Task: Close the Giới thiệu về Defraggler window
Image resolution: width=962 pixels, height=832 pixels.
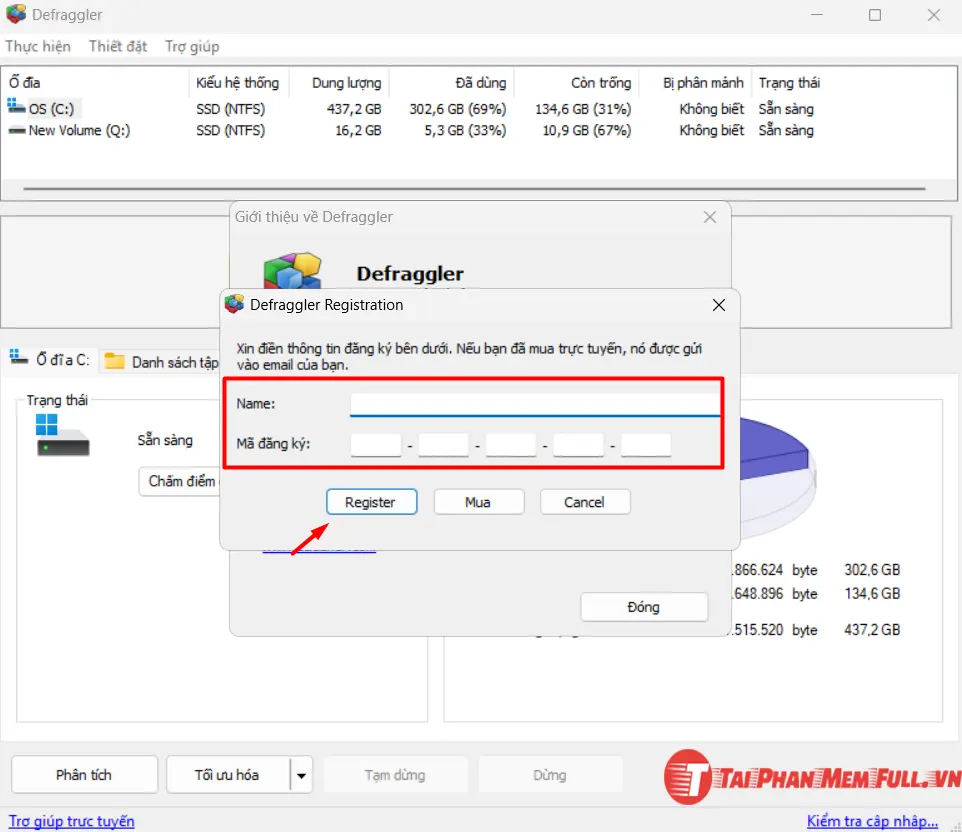Action: tap(710, 217)
